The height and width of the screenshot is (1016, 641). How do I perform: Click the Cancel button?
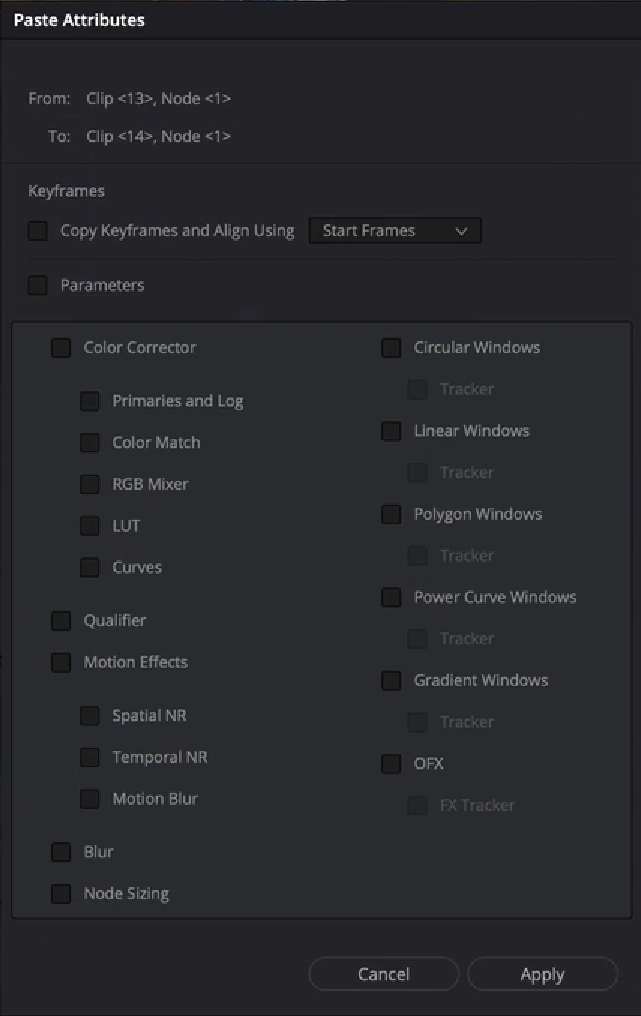click(x=384, y=974)
